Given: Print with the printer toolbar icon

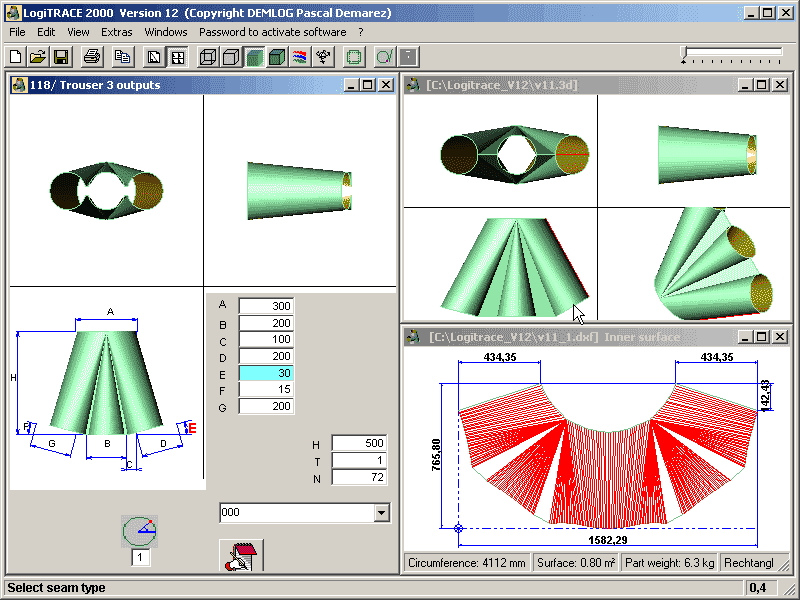Looking at the screenshot, I should click(92, 57).
